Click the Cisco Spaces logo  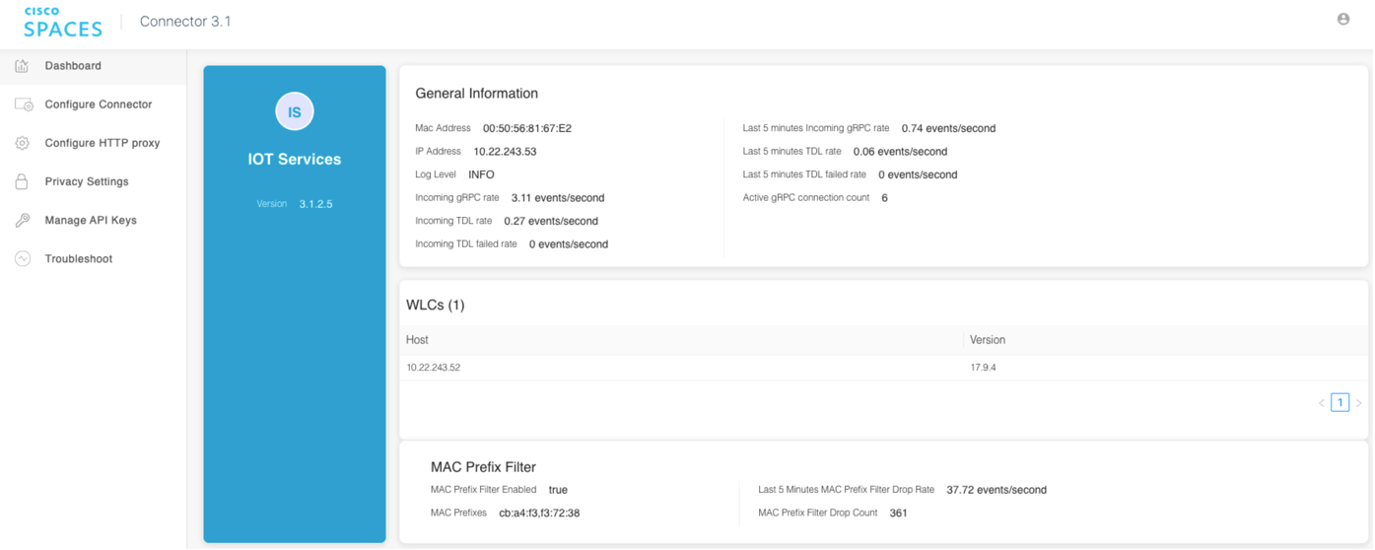[x=62, y=21]
